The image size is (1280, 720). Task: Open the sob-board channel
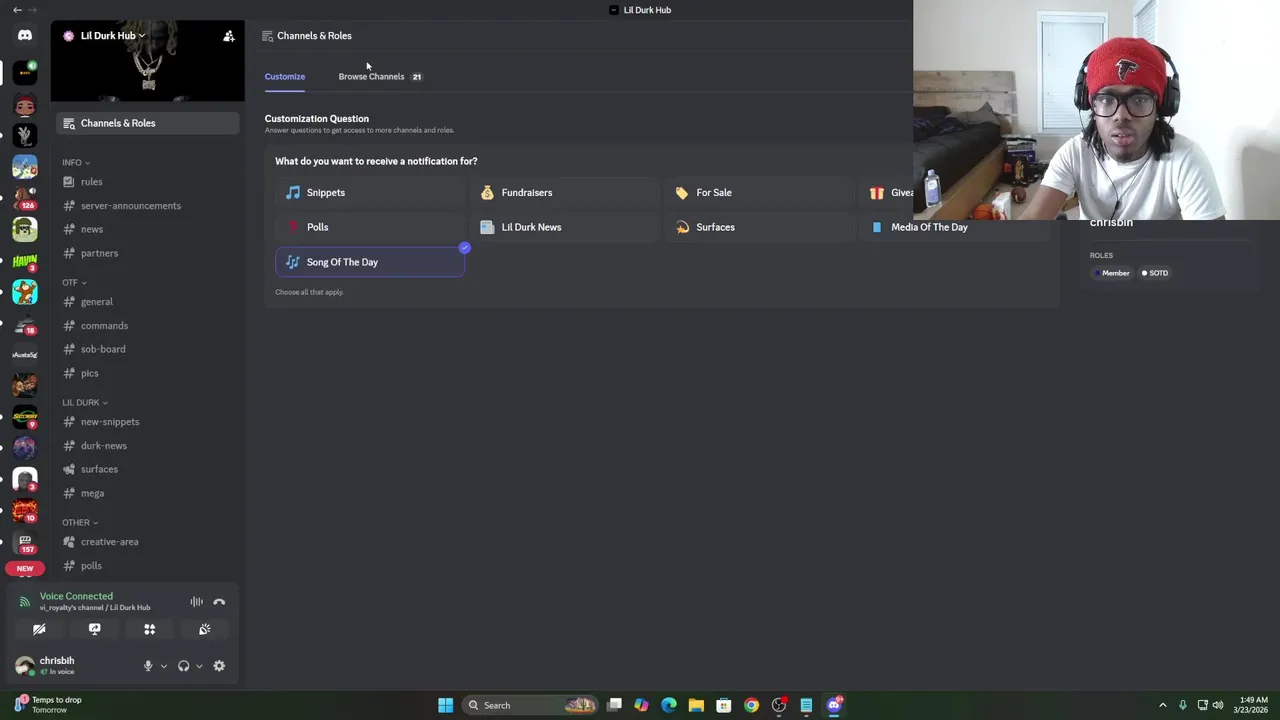tap(148, 349)
